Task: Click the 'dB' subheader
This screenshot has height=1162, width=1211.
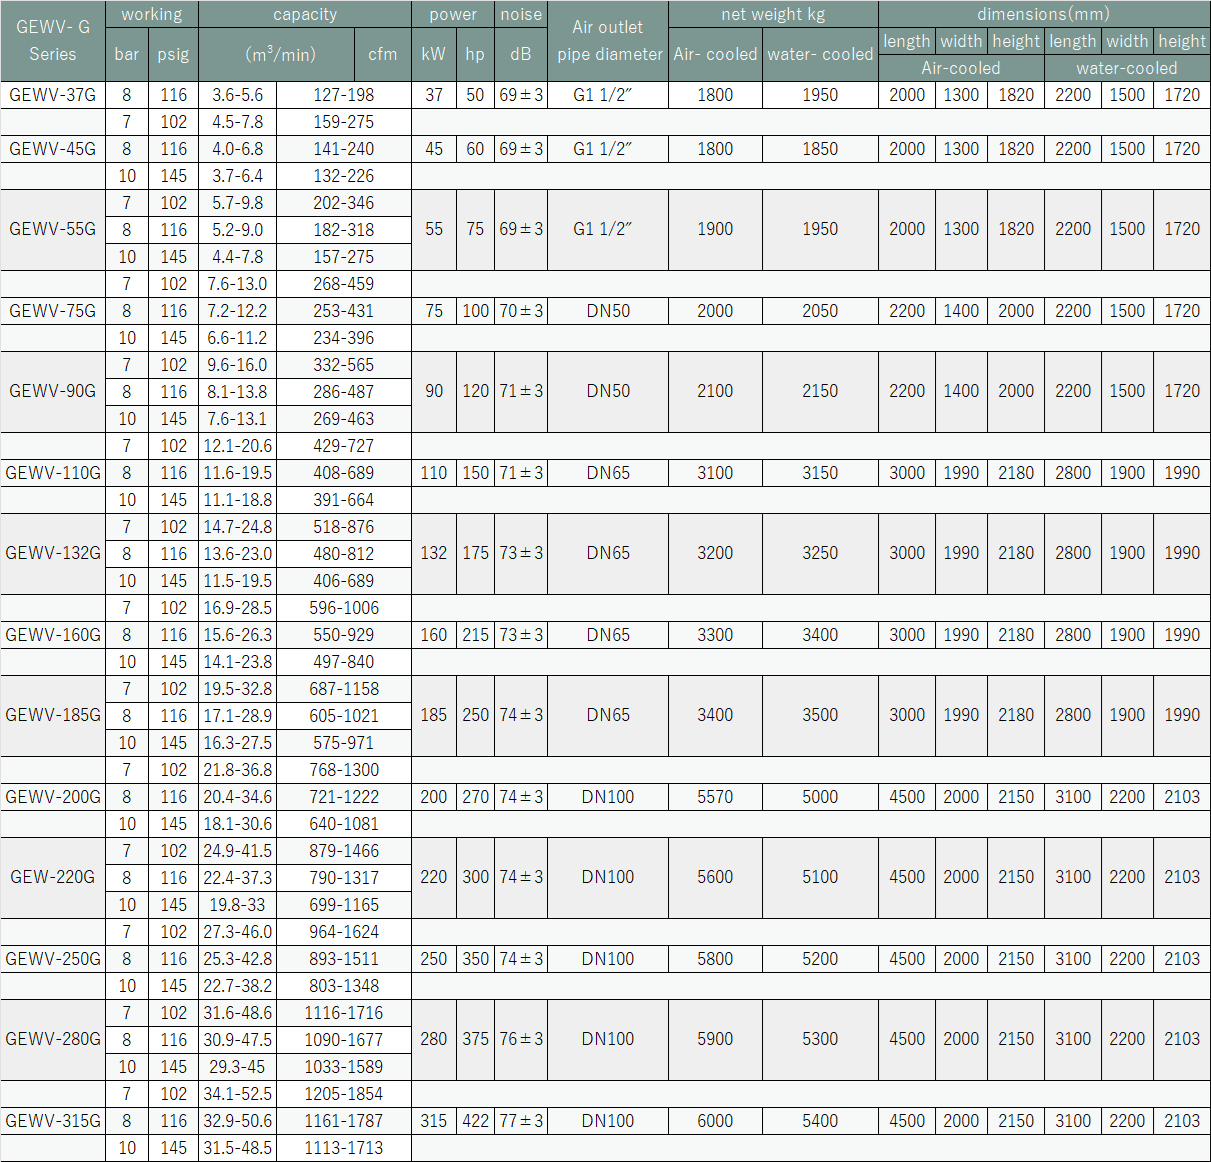Action: point(521,54)
